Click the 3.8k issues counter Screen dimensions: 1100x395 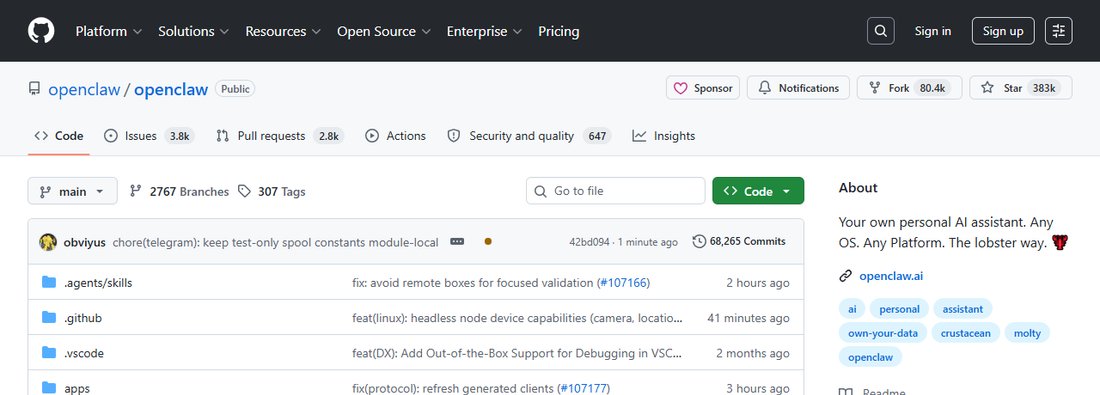pos(179,135)
